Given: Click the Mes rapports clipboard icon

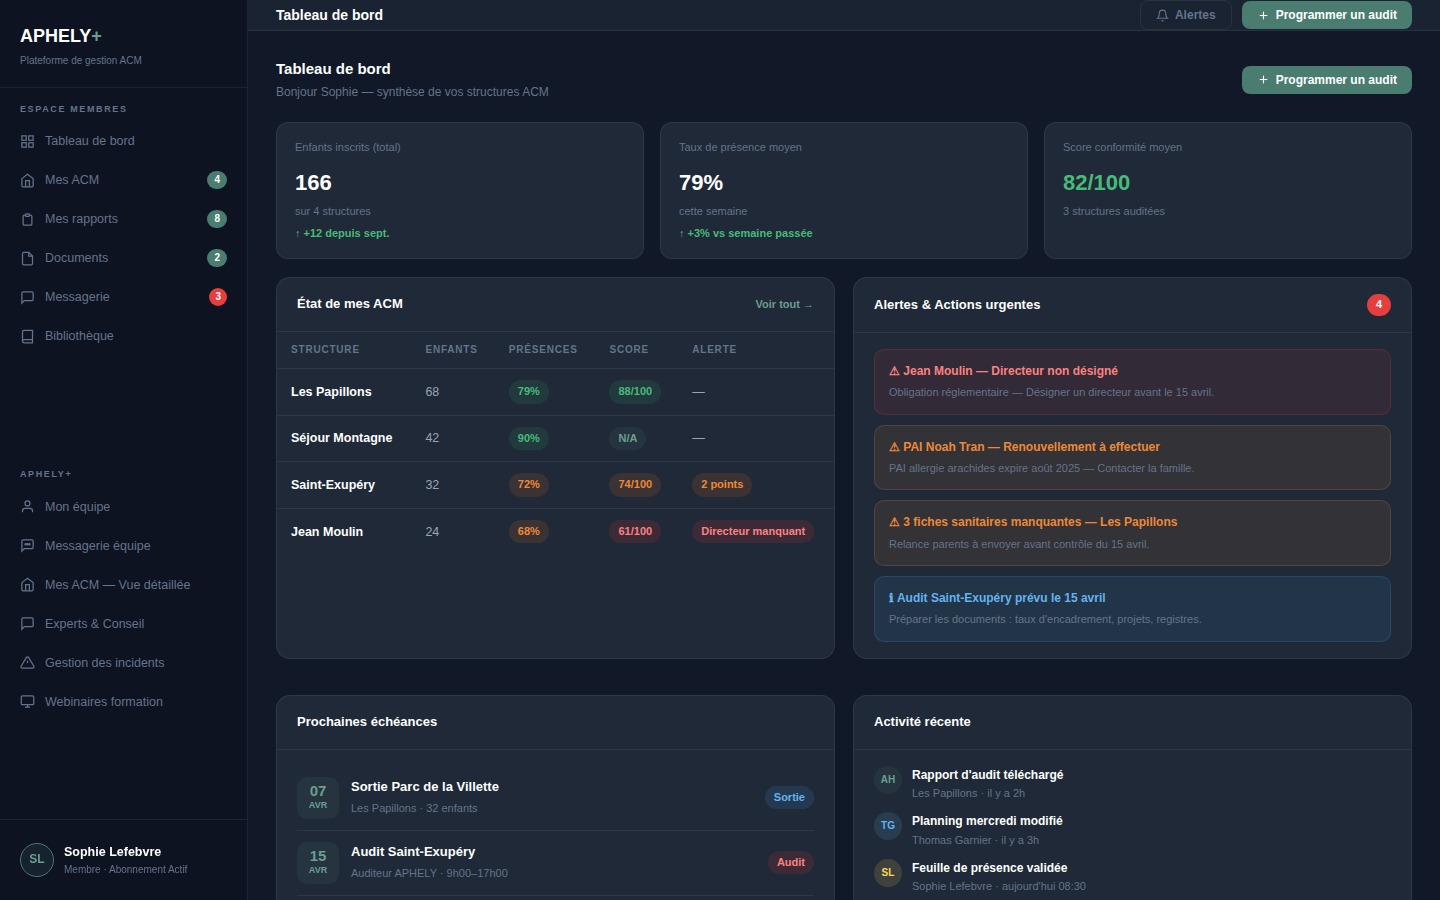Looking at the screenshot, I should [27, 219].
